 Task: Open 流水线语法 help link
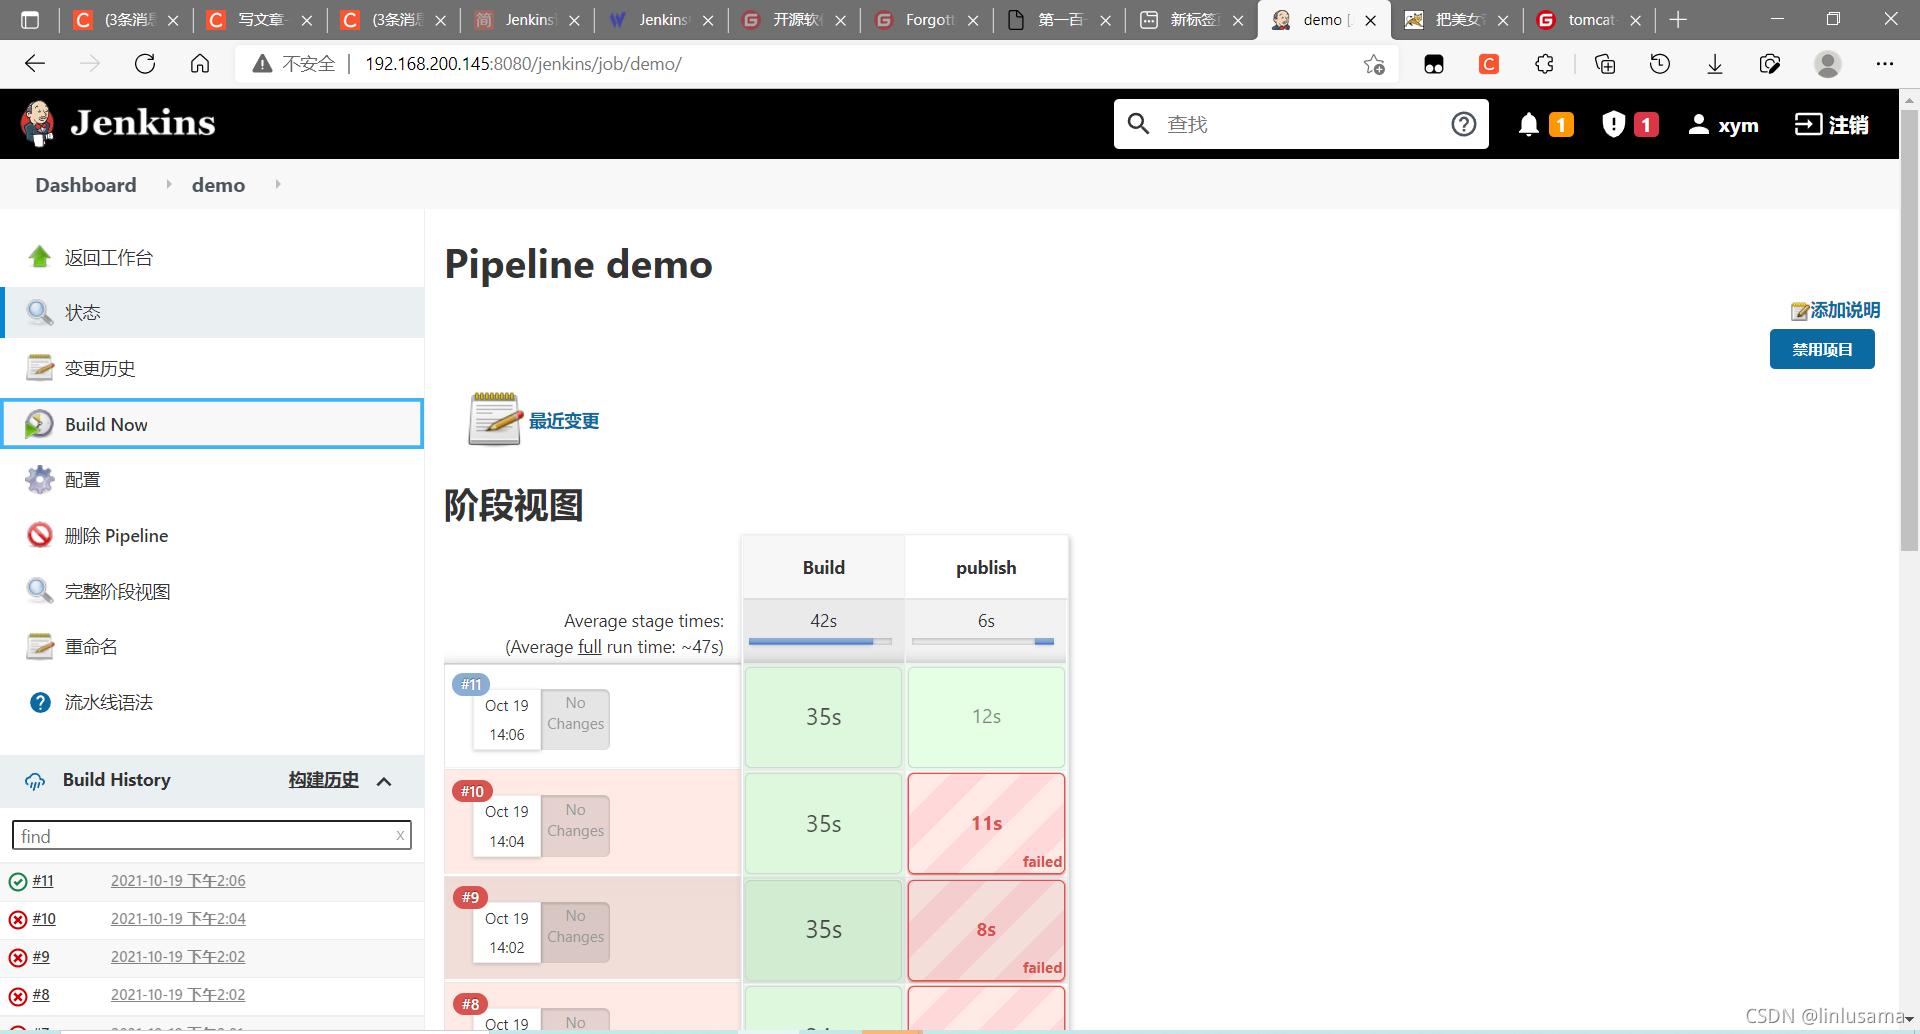(x=108, y=702)
